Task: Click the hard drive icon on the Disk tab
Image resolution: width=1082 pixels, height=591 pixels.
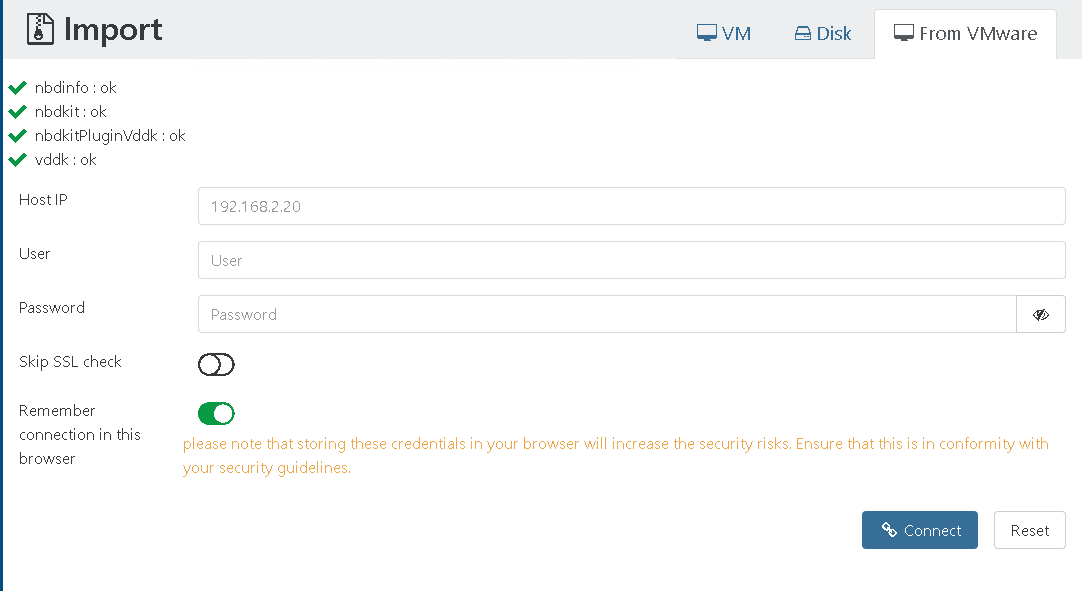Action: [x=802, y=33]
